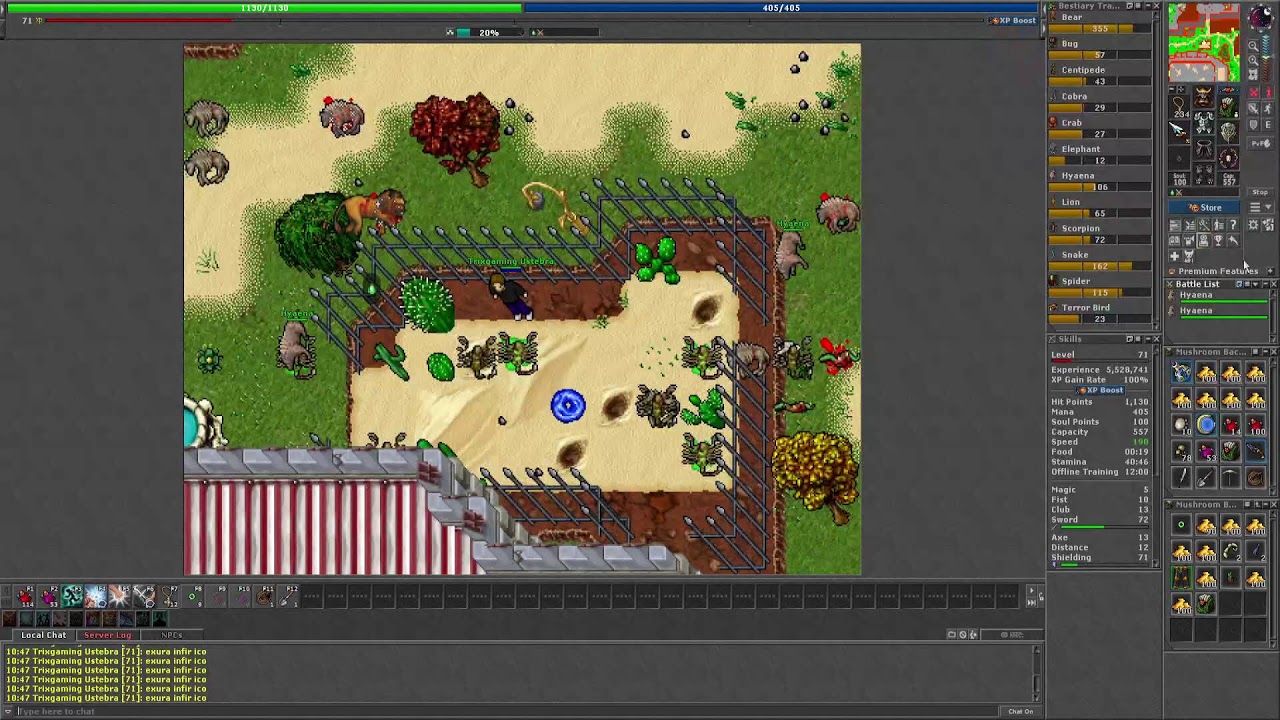This screenshot has height=720, width=1280.
Task: Use the F3 hotkey spell slot
Action: coord(72,597)
